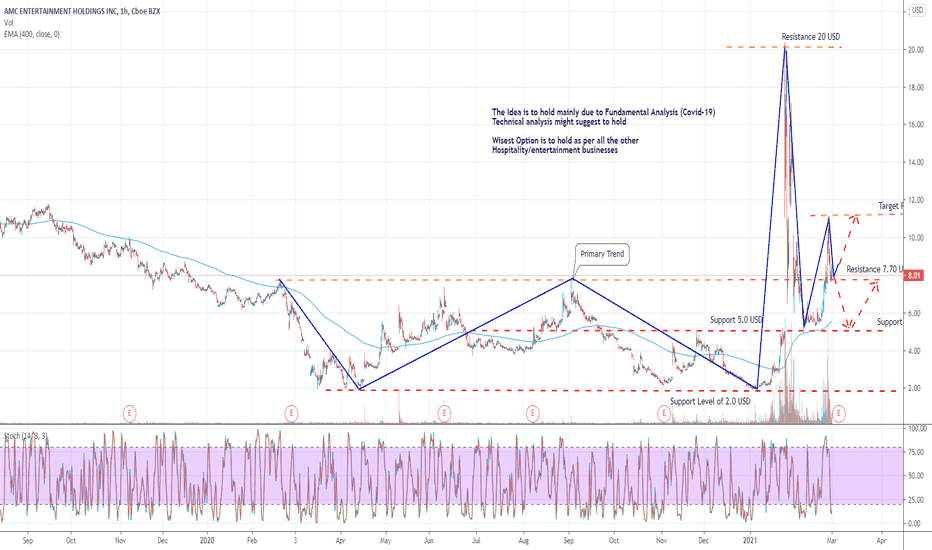Click the Support Level of 2.0 USD label
Viewport: 932px width, 550px height.
(x=710, y=401)
